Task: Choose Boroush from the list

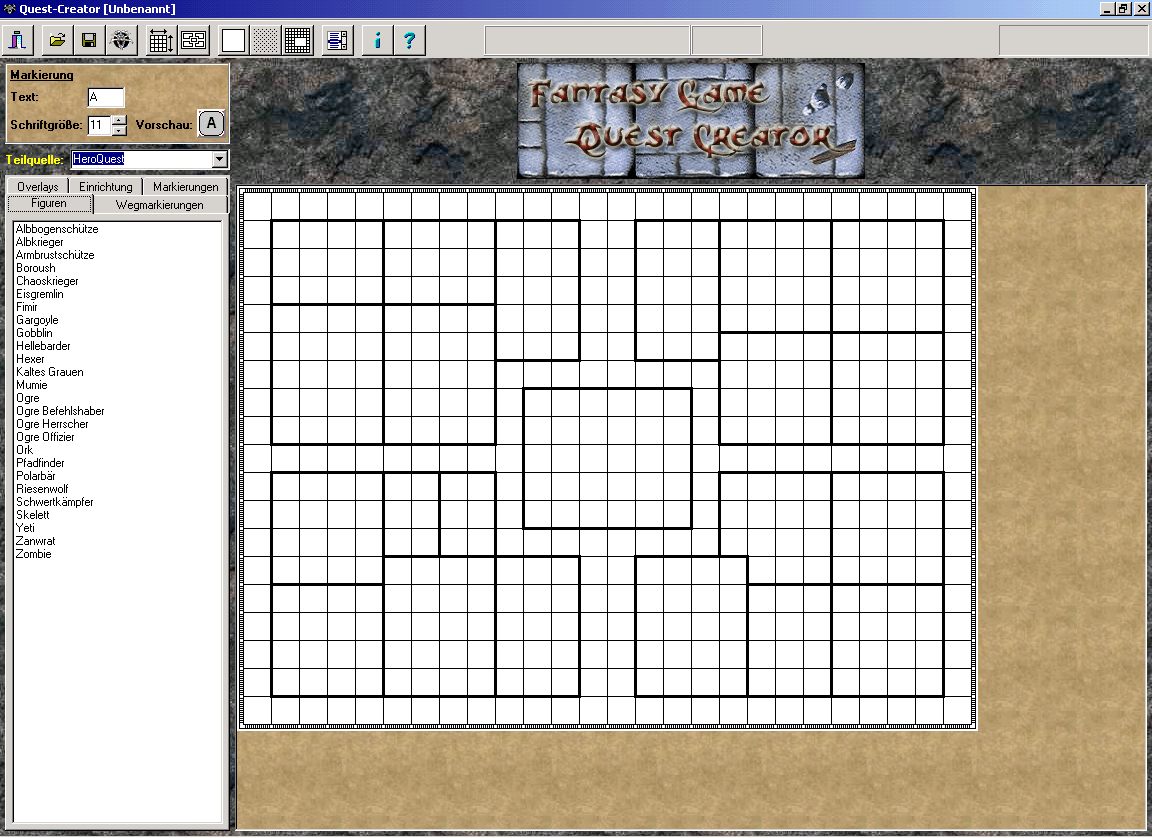Action: click(36, 268)
